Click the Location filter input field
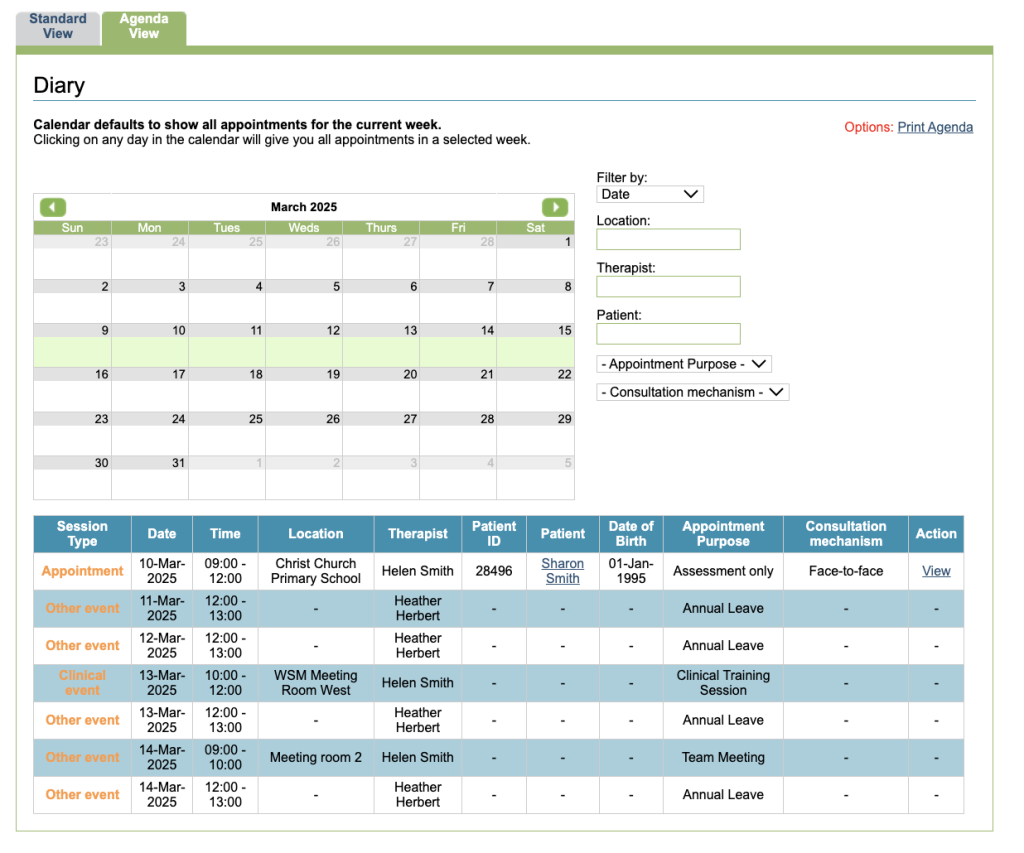This screenshot has width=1024, height=853. click(x=668, y=239)
